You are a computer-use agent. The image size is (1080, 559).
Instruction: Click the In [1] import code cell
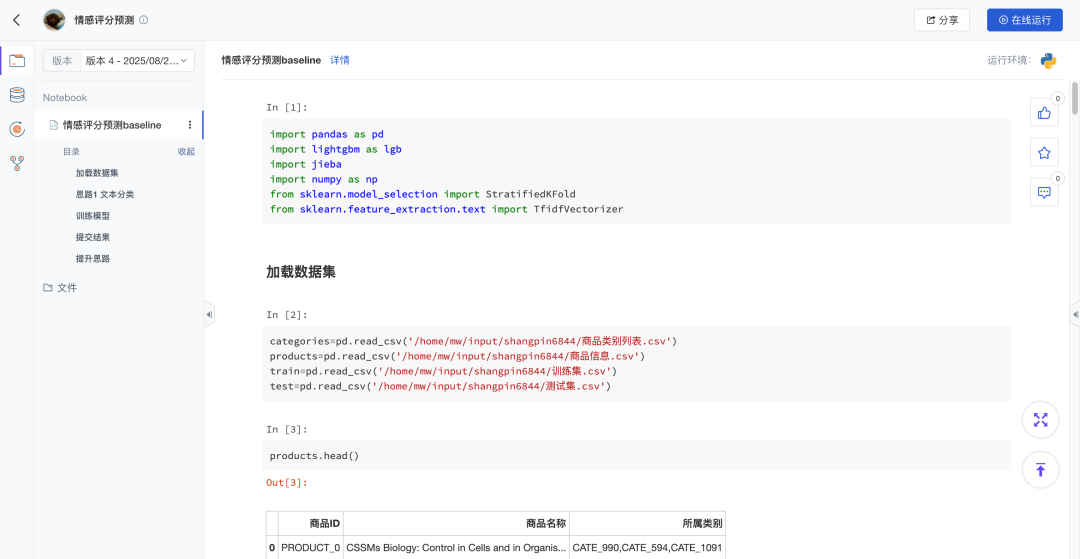pyautogui.click(x=636, y=171)
